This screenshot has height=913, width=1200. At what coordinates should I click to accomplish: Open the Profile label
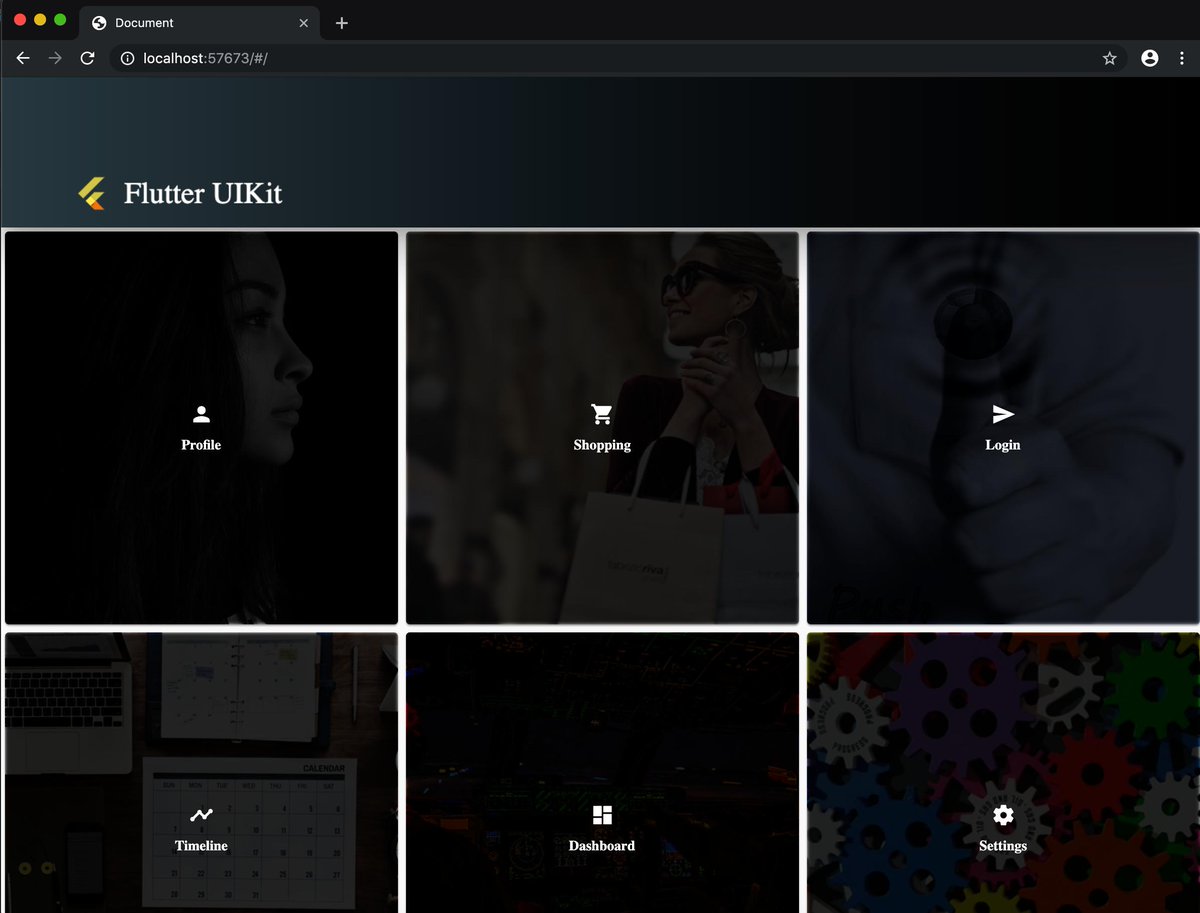click(201, 445)
